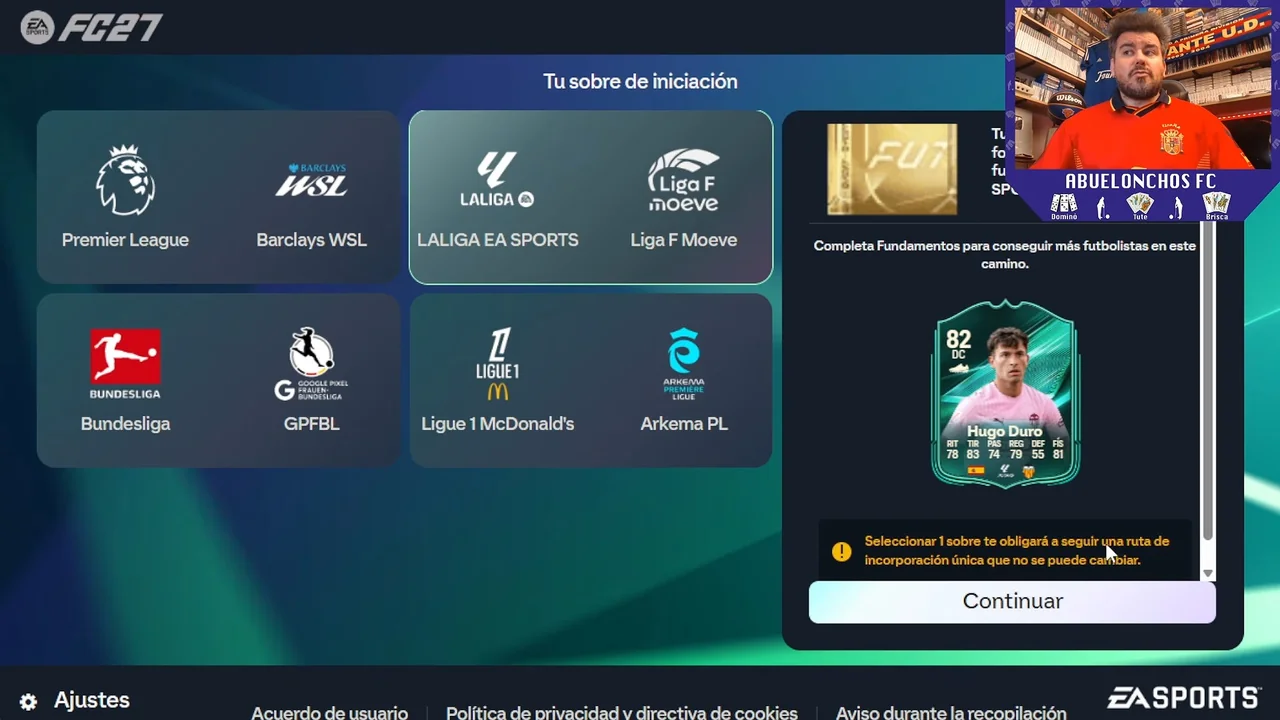Click the Completa Fundamentos description text
Viewport: 1280px width, 720px height.
(x=1005, y=255)
